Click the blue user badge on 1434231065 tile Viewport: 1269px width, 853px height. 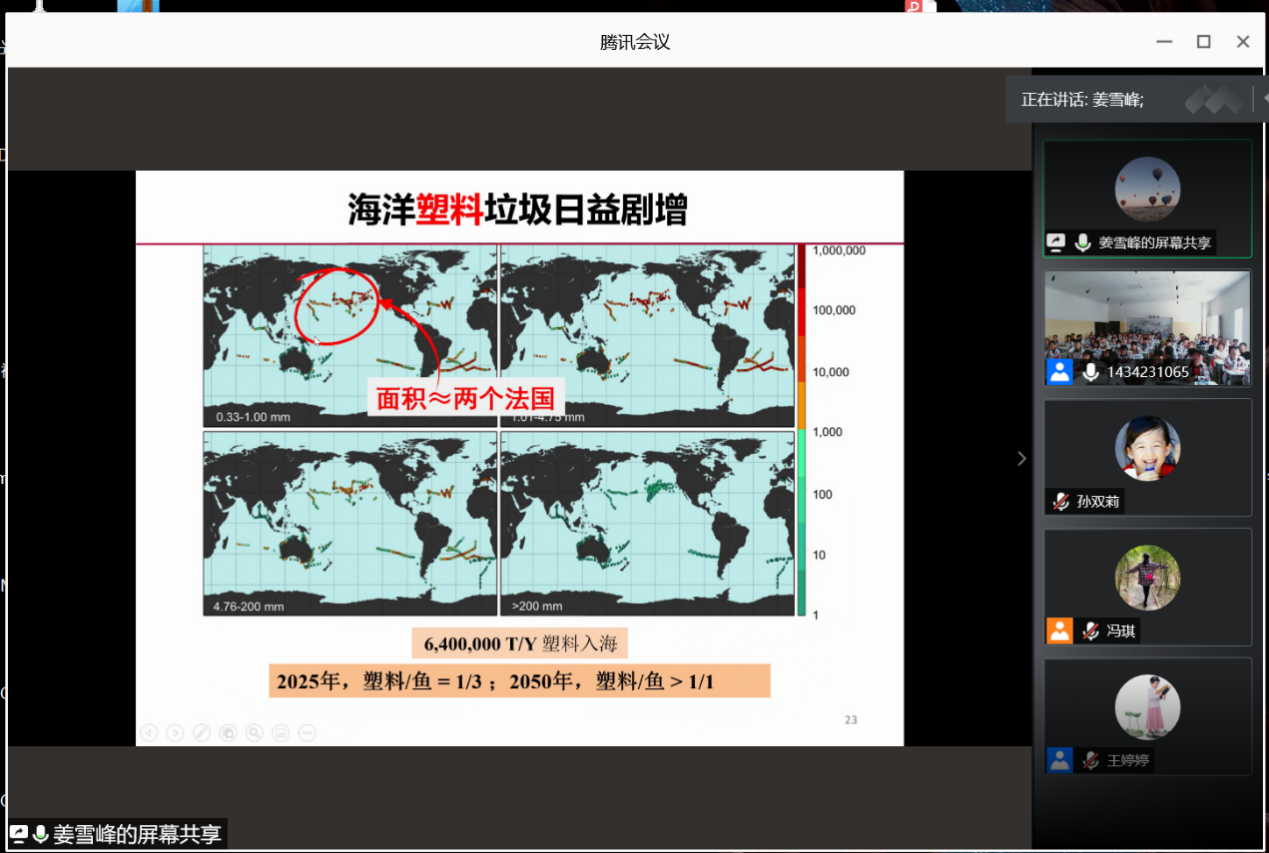1060,372
